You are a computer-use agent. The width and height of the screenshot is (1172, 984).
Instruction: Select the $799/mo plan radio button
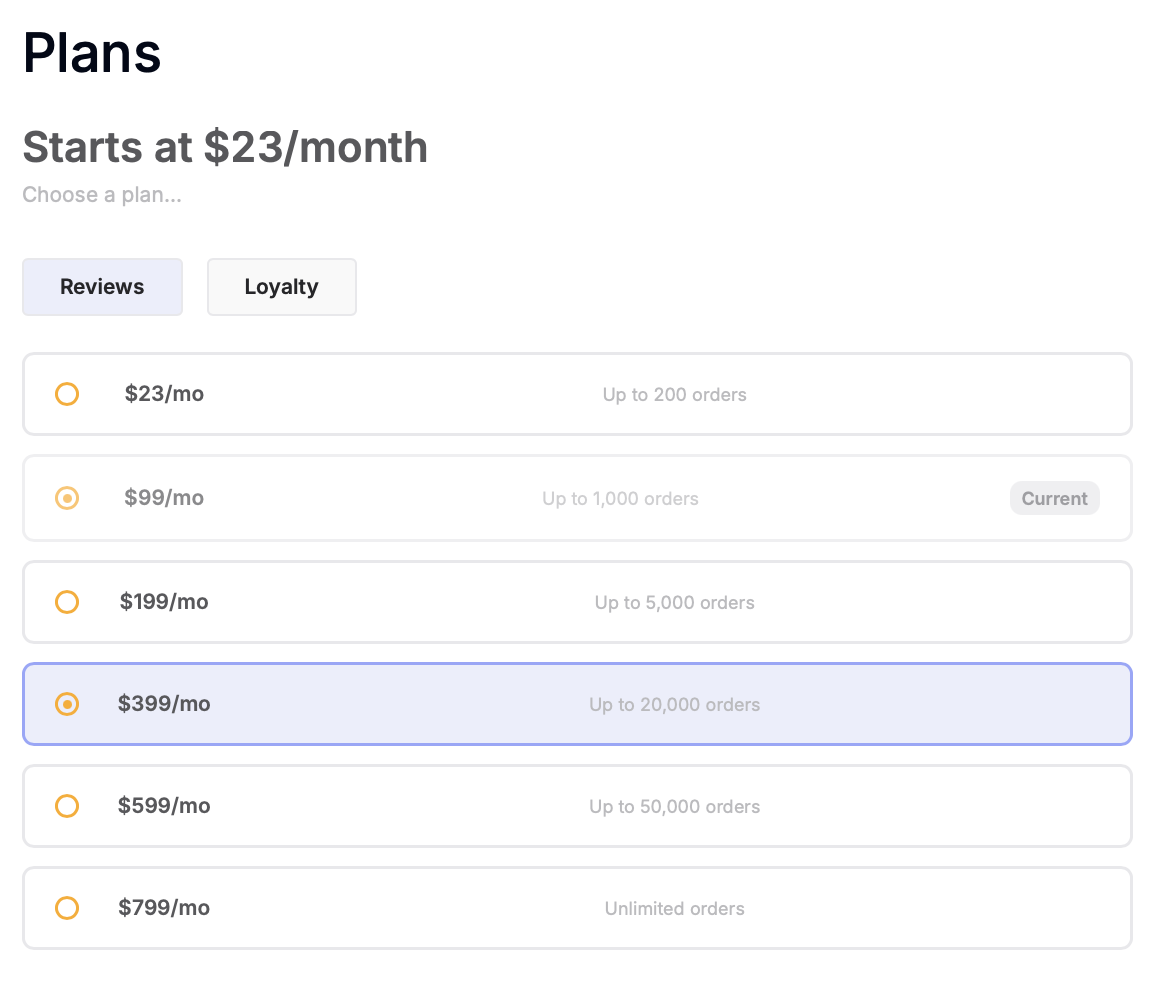click(67, 908)
